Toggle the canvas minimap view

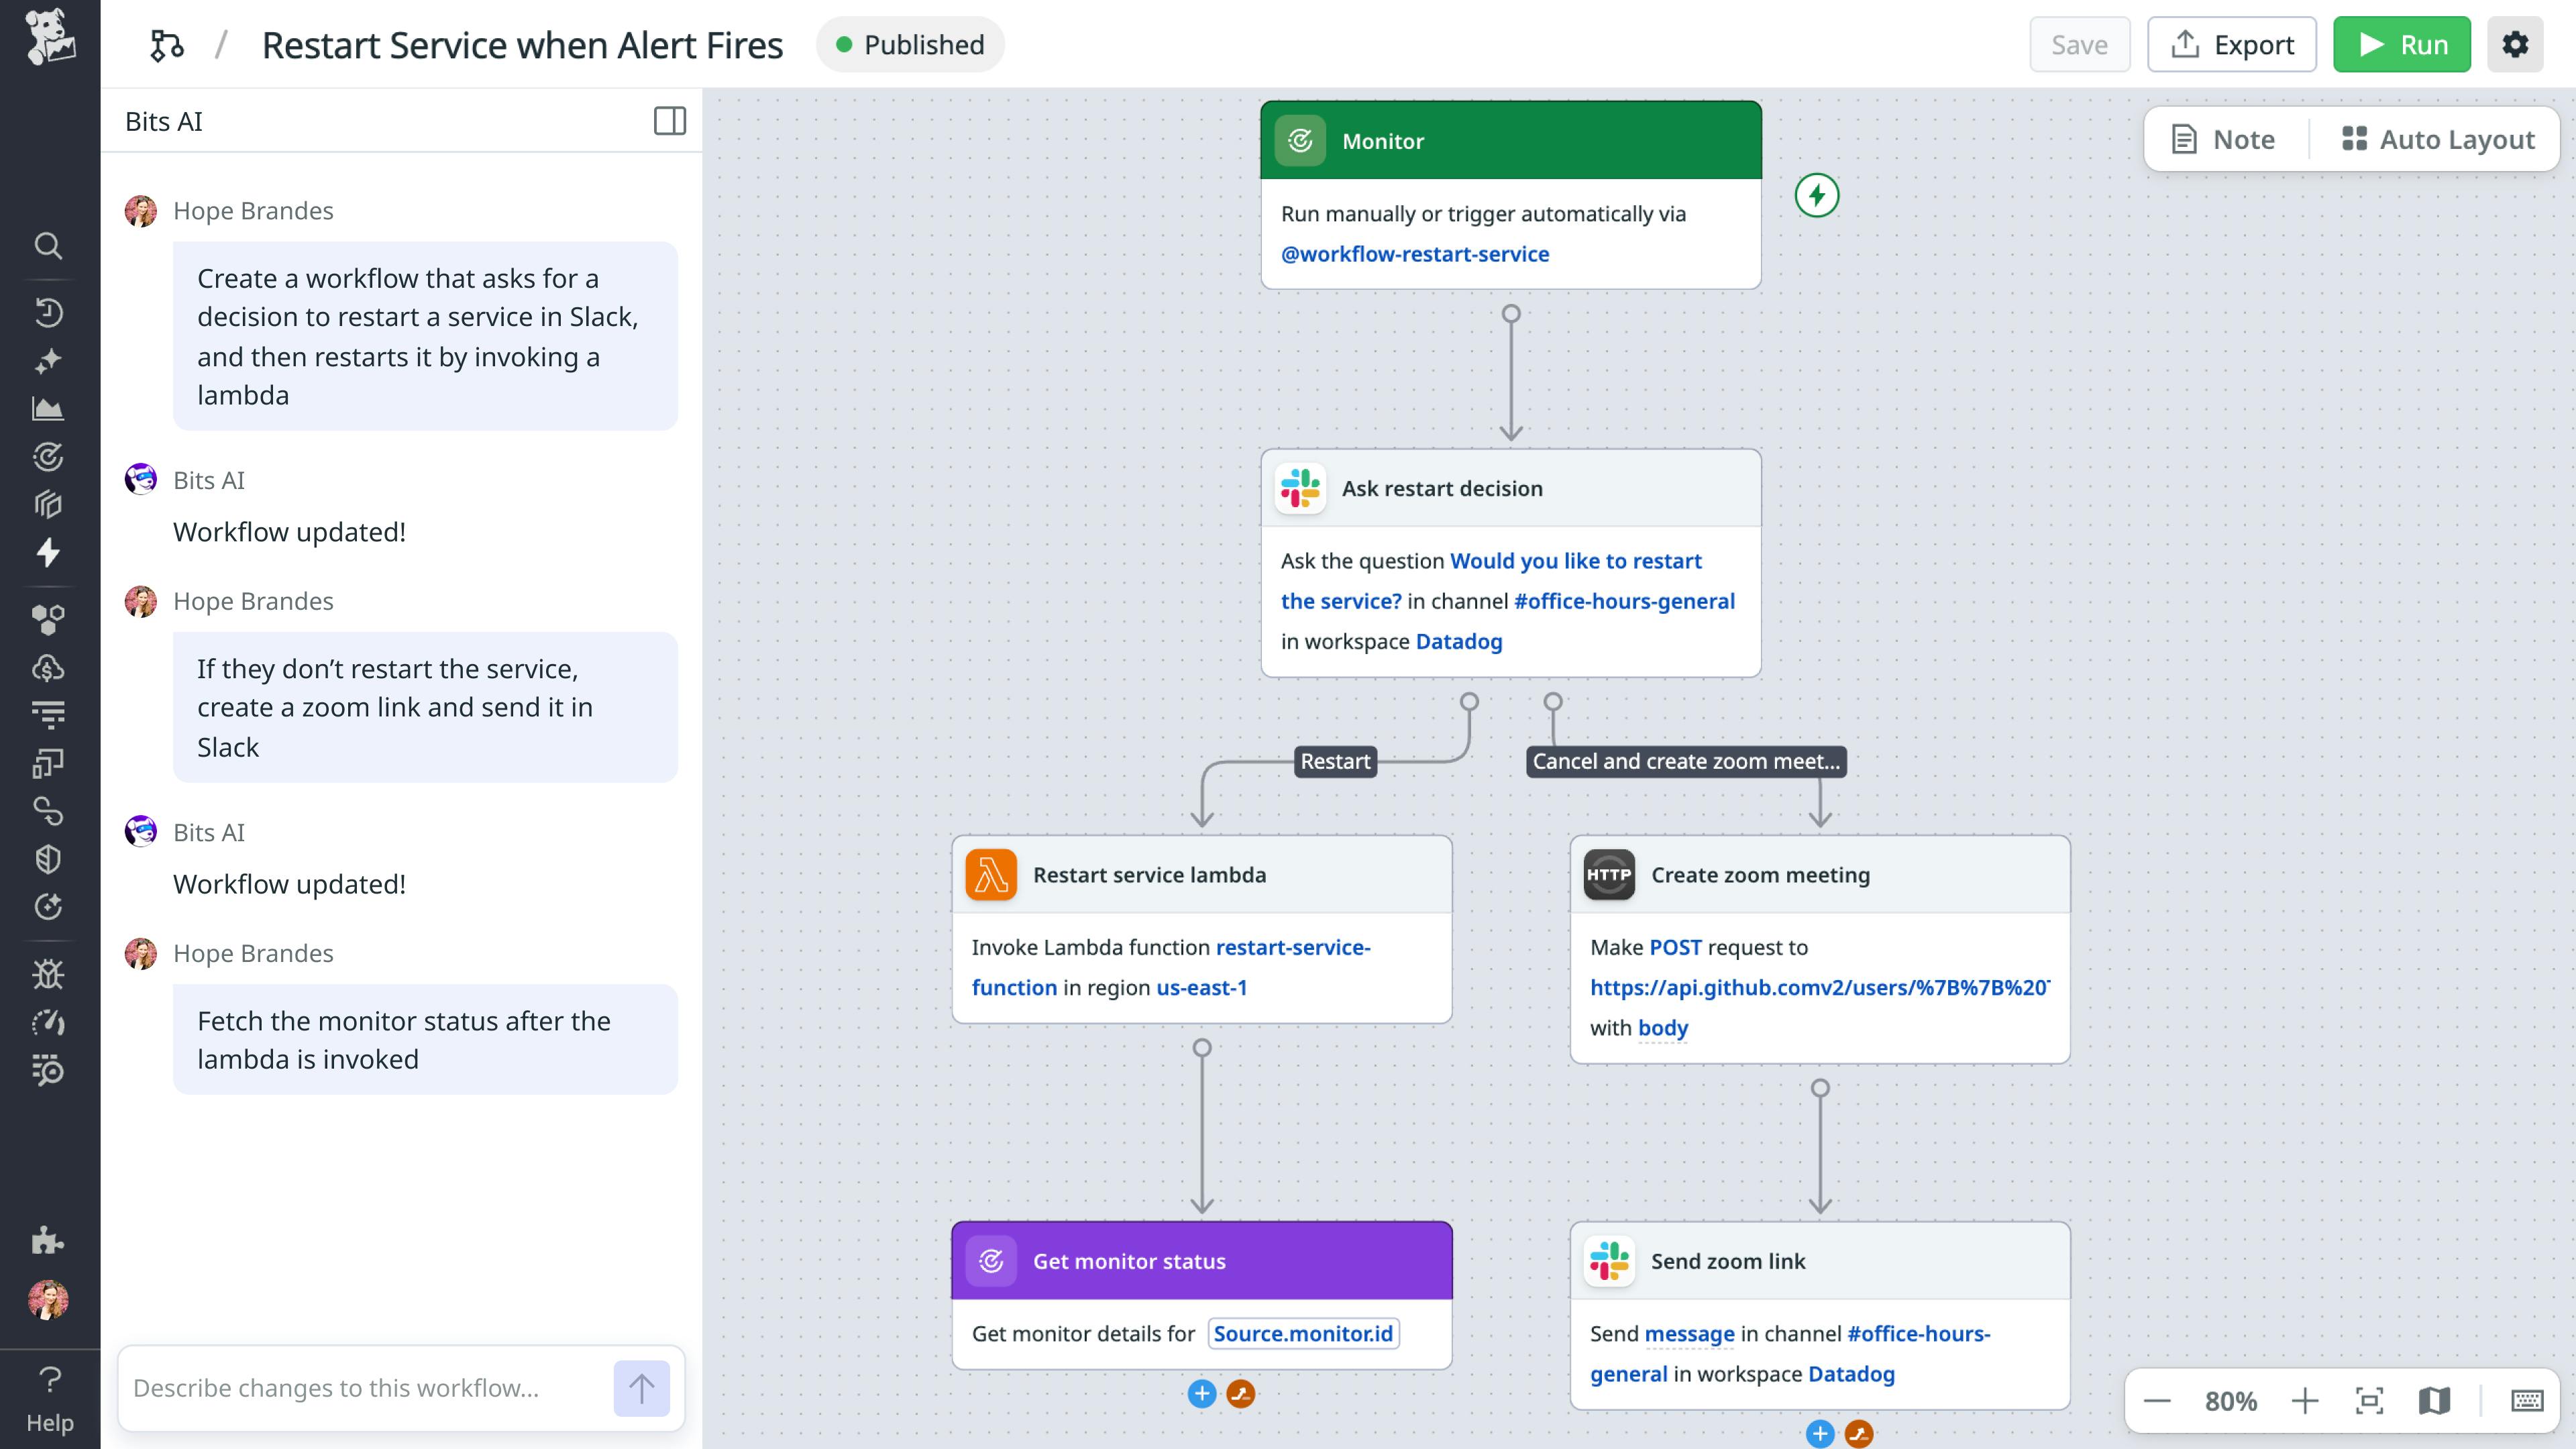click(x=2434, y=1401)
